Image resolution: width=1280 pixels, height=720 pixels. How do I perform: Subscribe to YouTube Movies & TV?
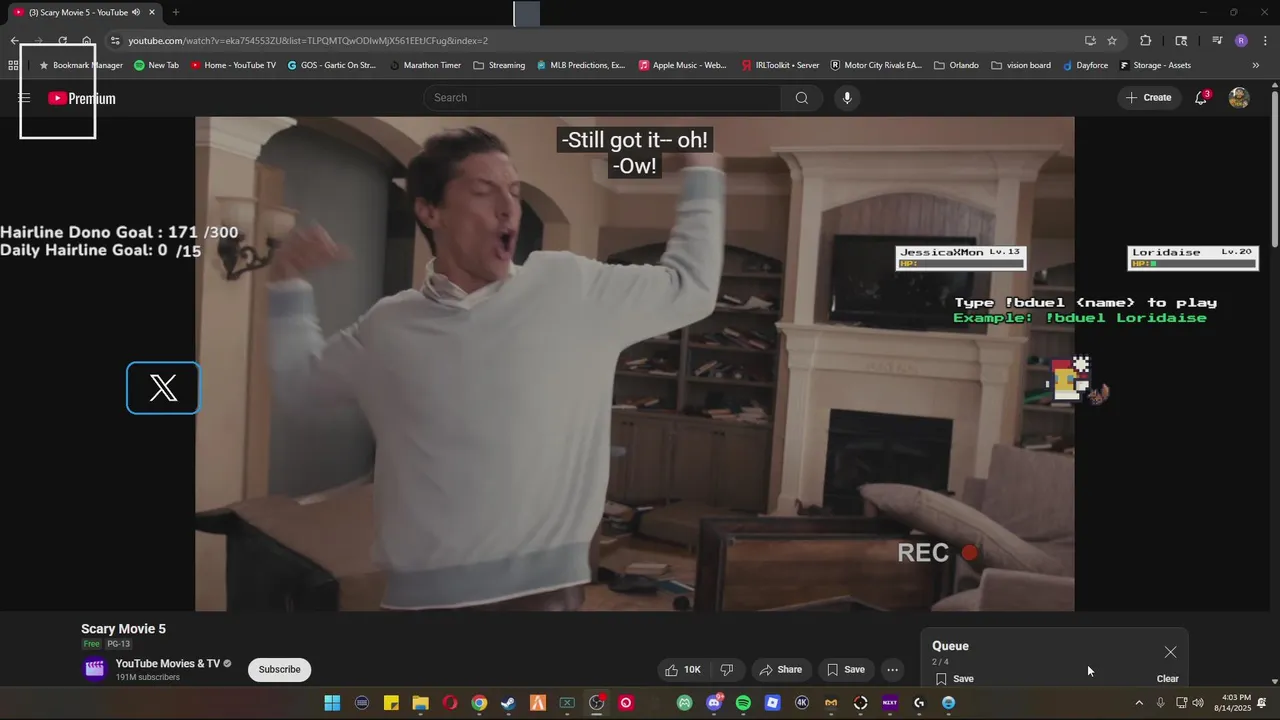click(x=279, y=670)
